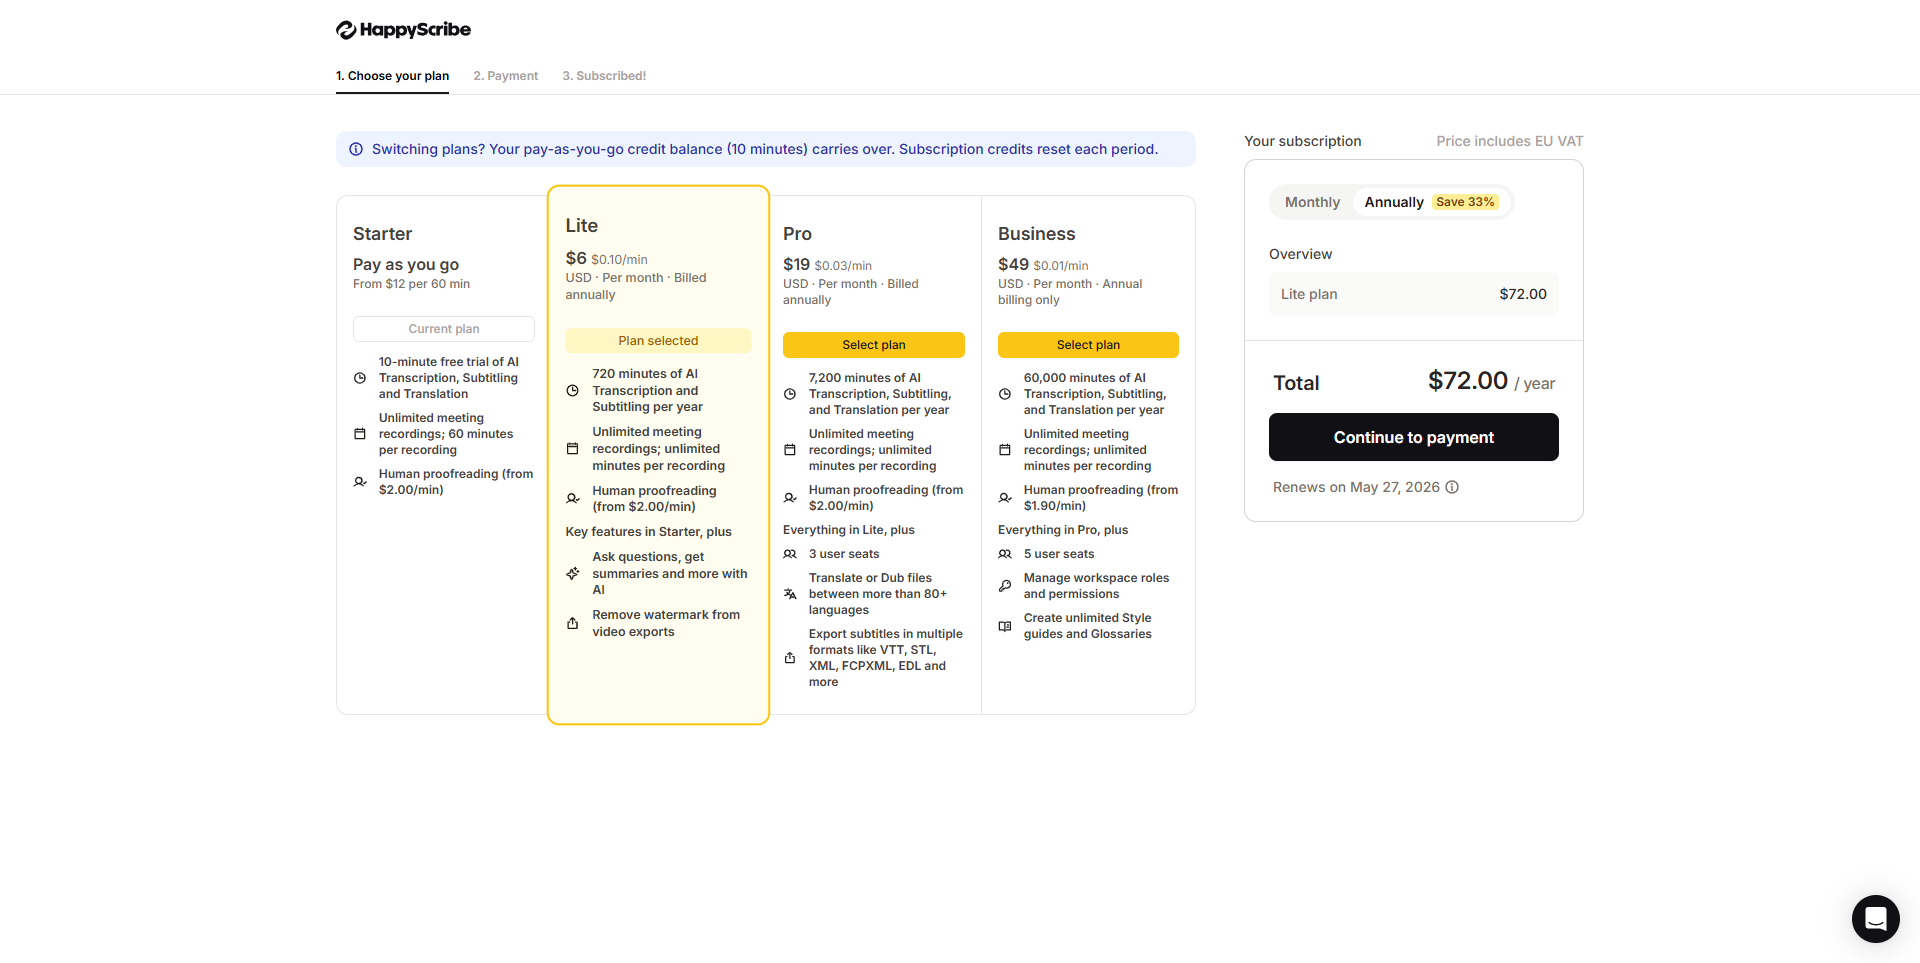1920x963 pixels.
Task: Click the clock icon for Starter free trial
Action: [360, 378]
